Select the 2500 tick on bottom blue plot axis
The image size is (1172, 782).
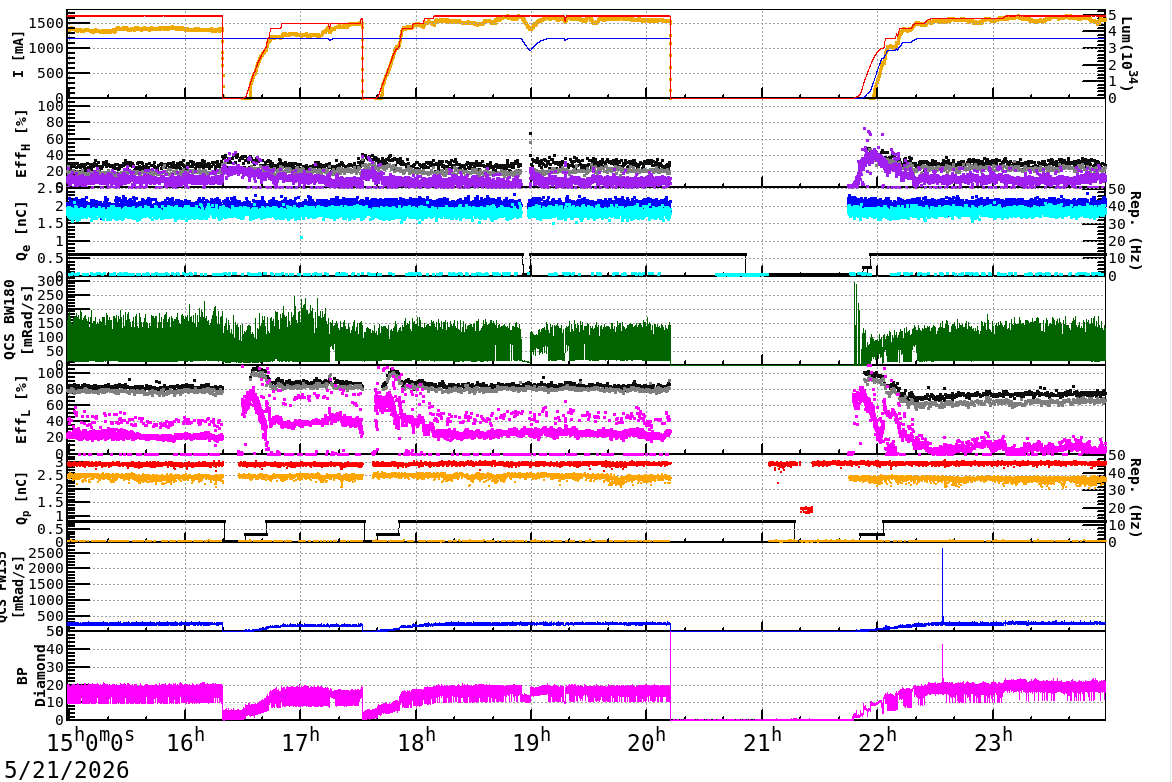[x=46, y=552]
